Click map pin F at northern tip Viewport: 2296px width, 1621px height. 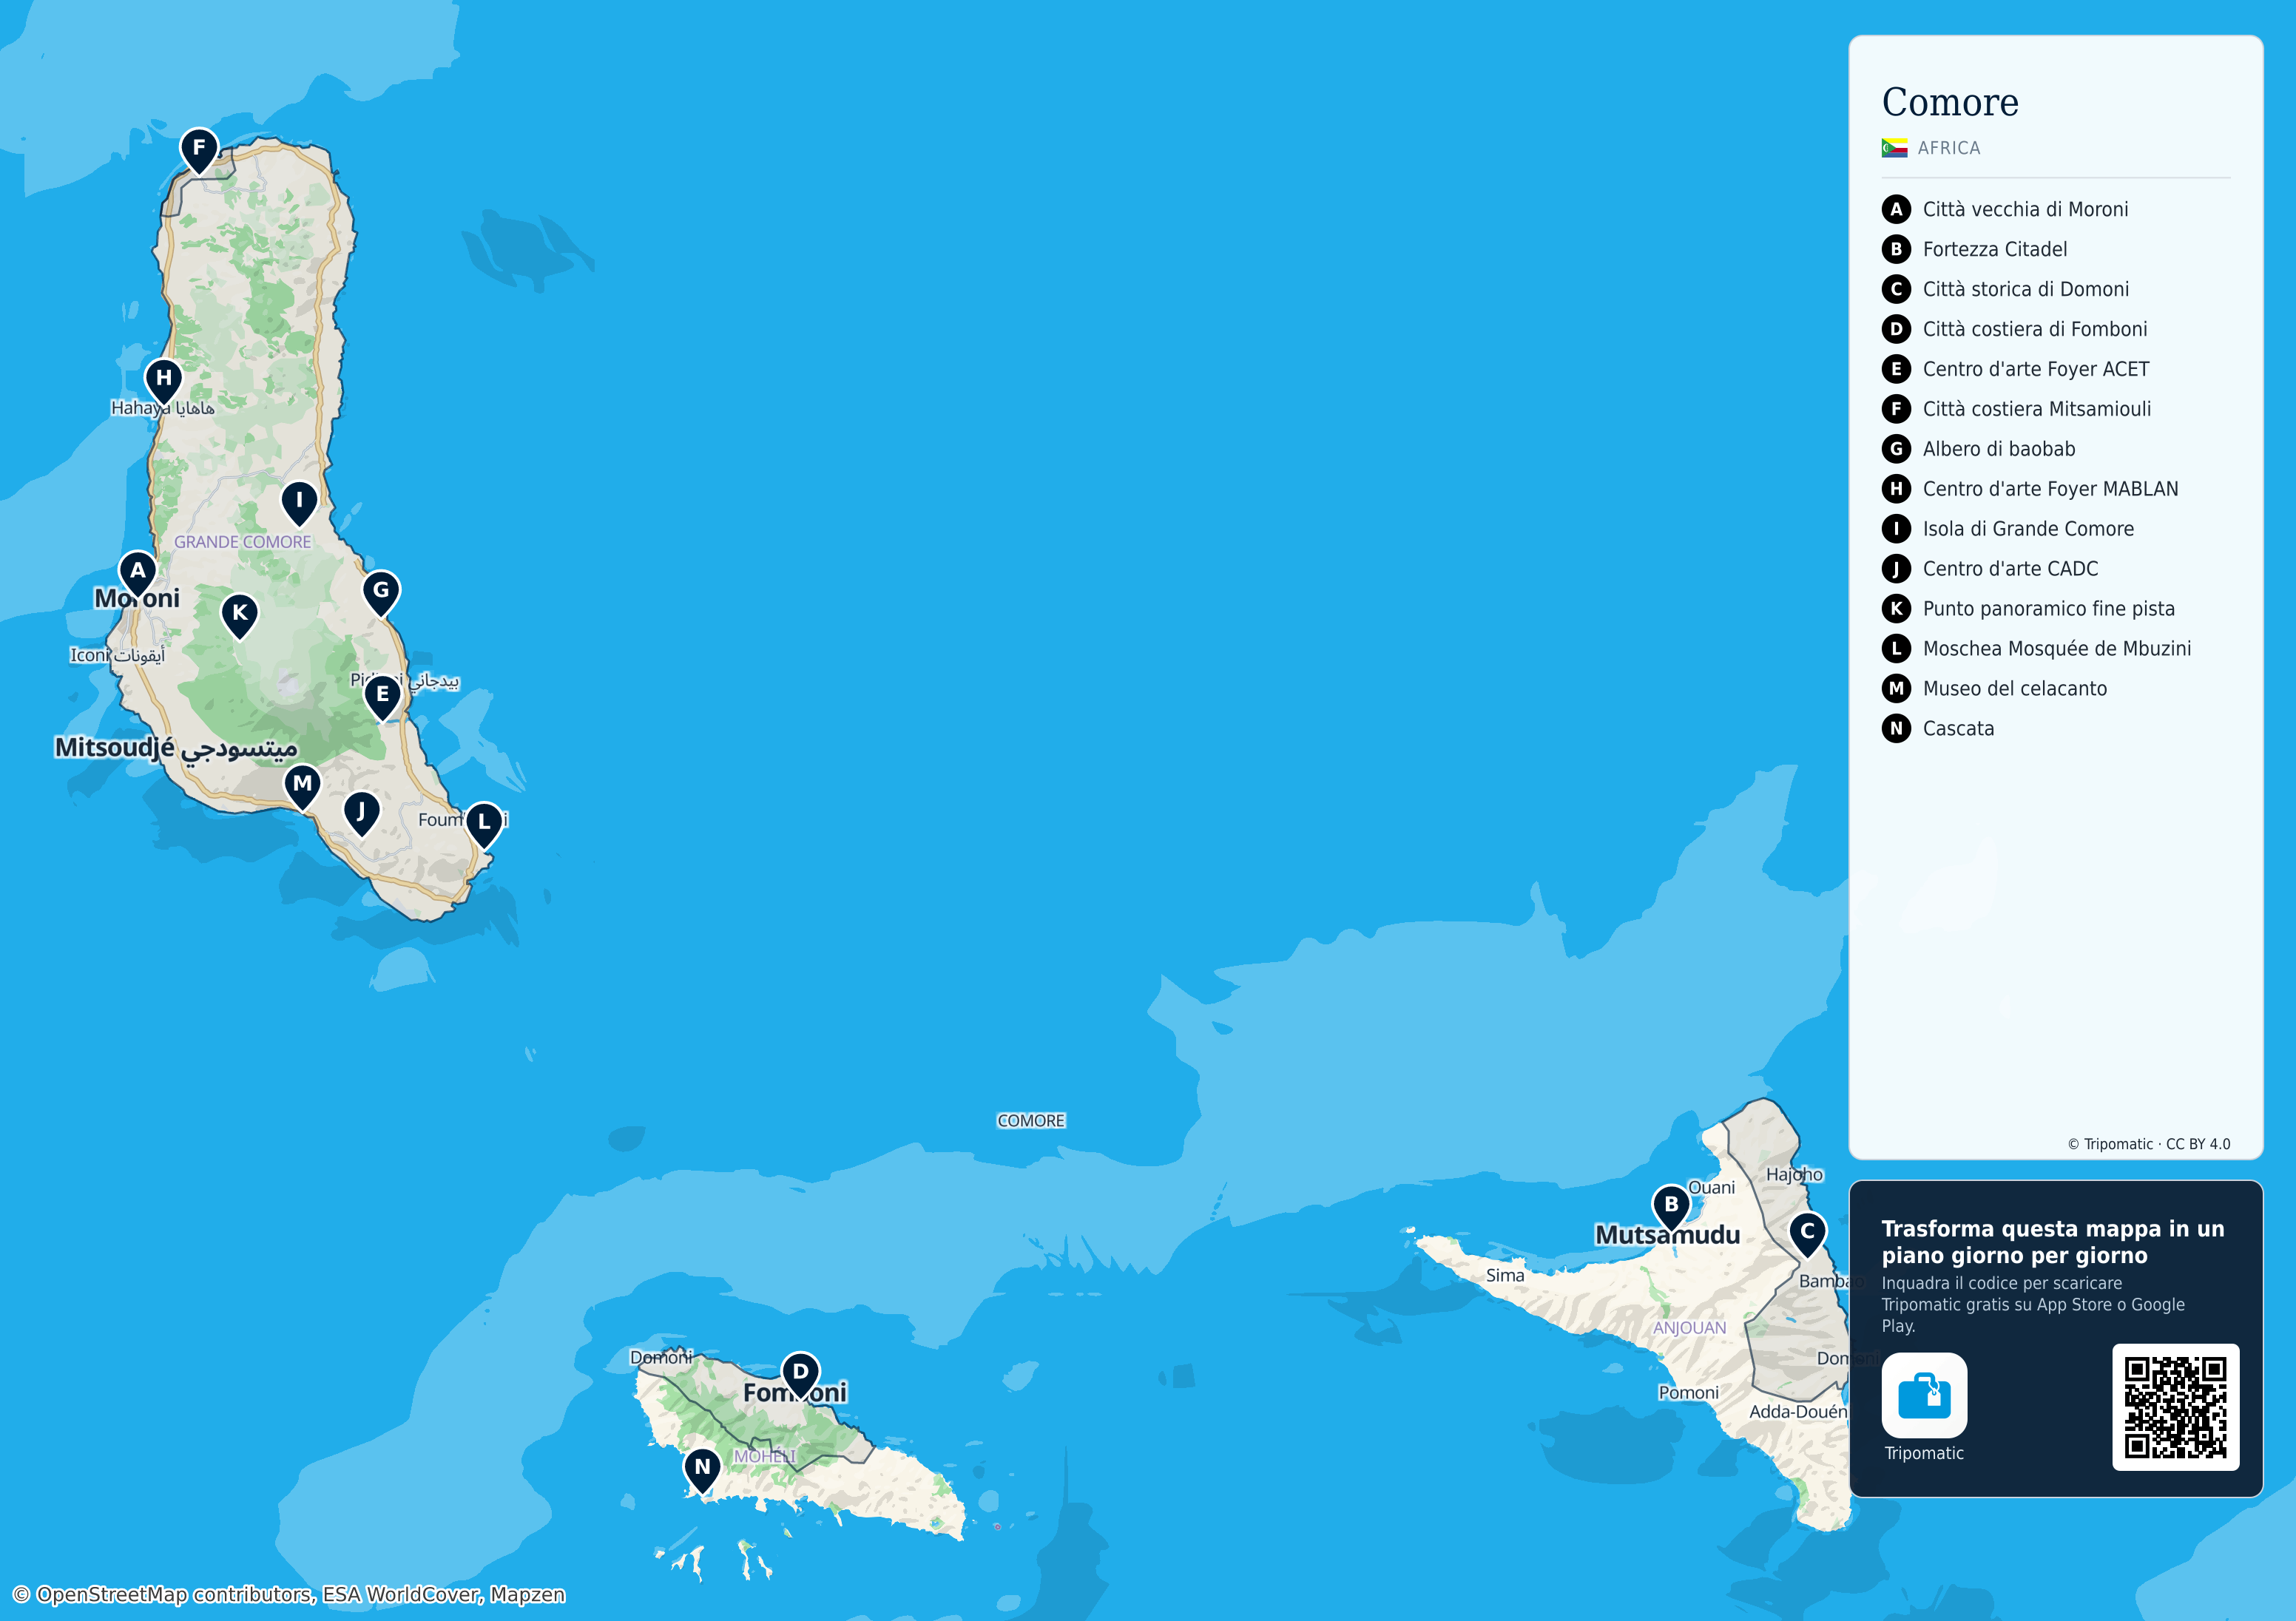pyautogui.click(x=199, y=152)
